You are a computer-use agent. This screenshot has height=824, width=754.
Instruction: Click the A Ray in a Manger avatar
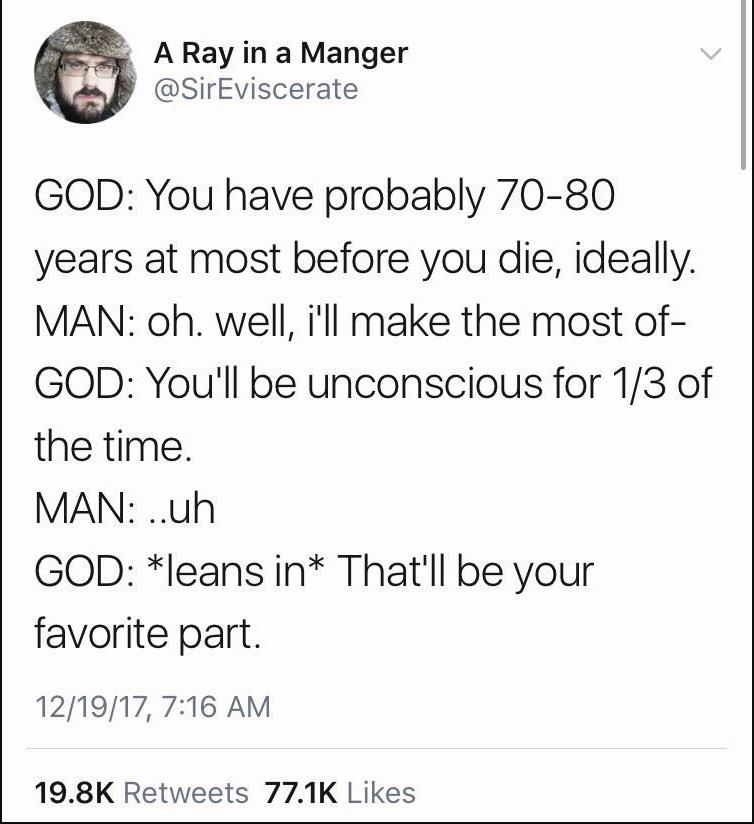(x=87, y=74)
